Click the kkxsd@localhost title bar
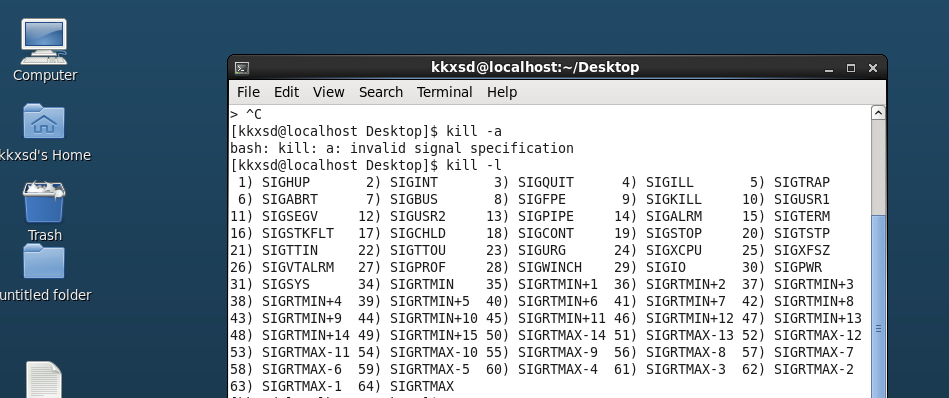Viewport: 949px width, 398px height. click(x=534, y=67)
